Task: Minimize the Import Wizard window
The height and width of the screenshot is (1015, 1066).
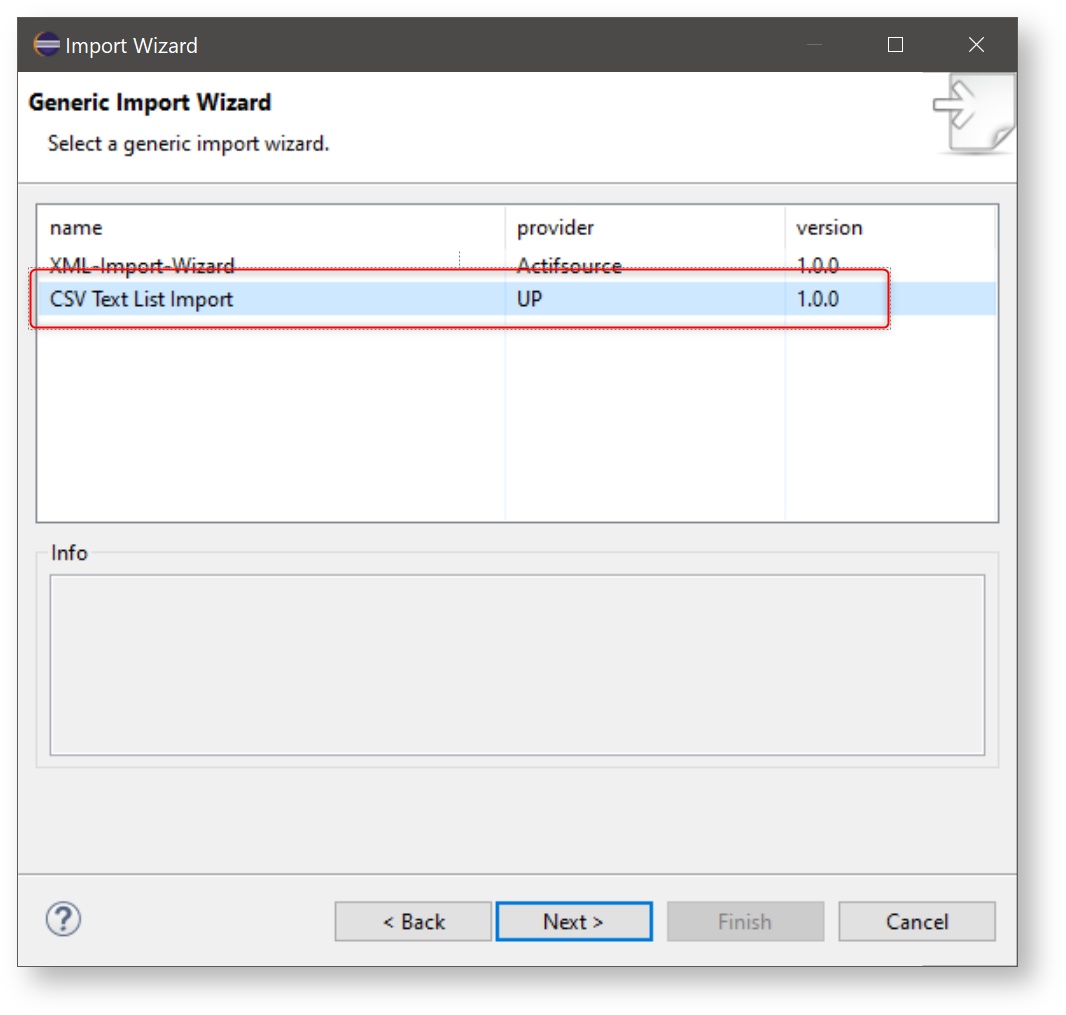Action: (815, 45)
